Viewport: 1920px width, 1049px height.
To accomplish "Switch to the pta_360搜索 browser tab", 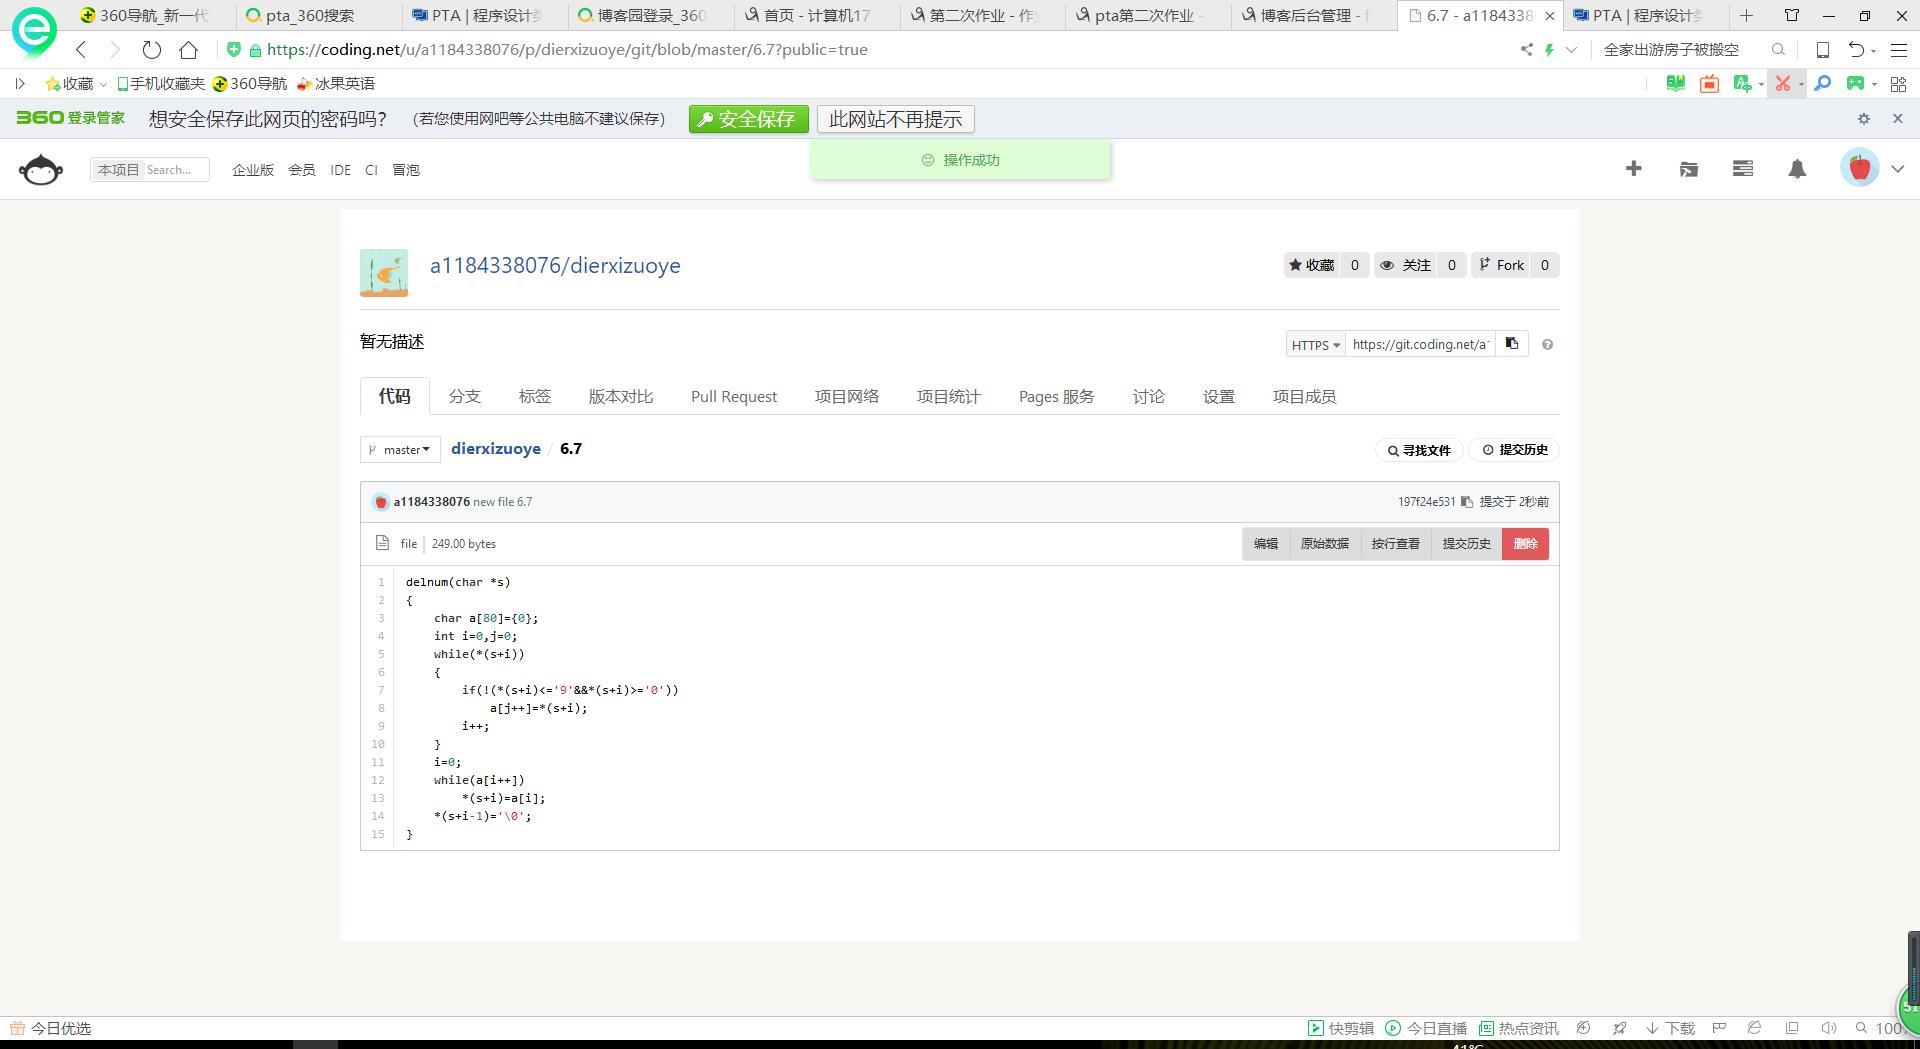I will click(317, 16).
